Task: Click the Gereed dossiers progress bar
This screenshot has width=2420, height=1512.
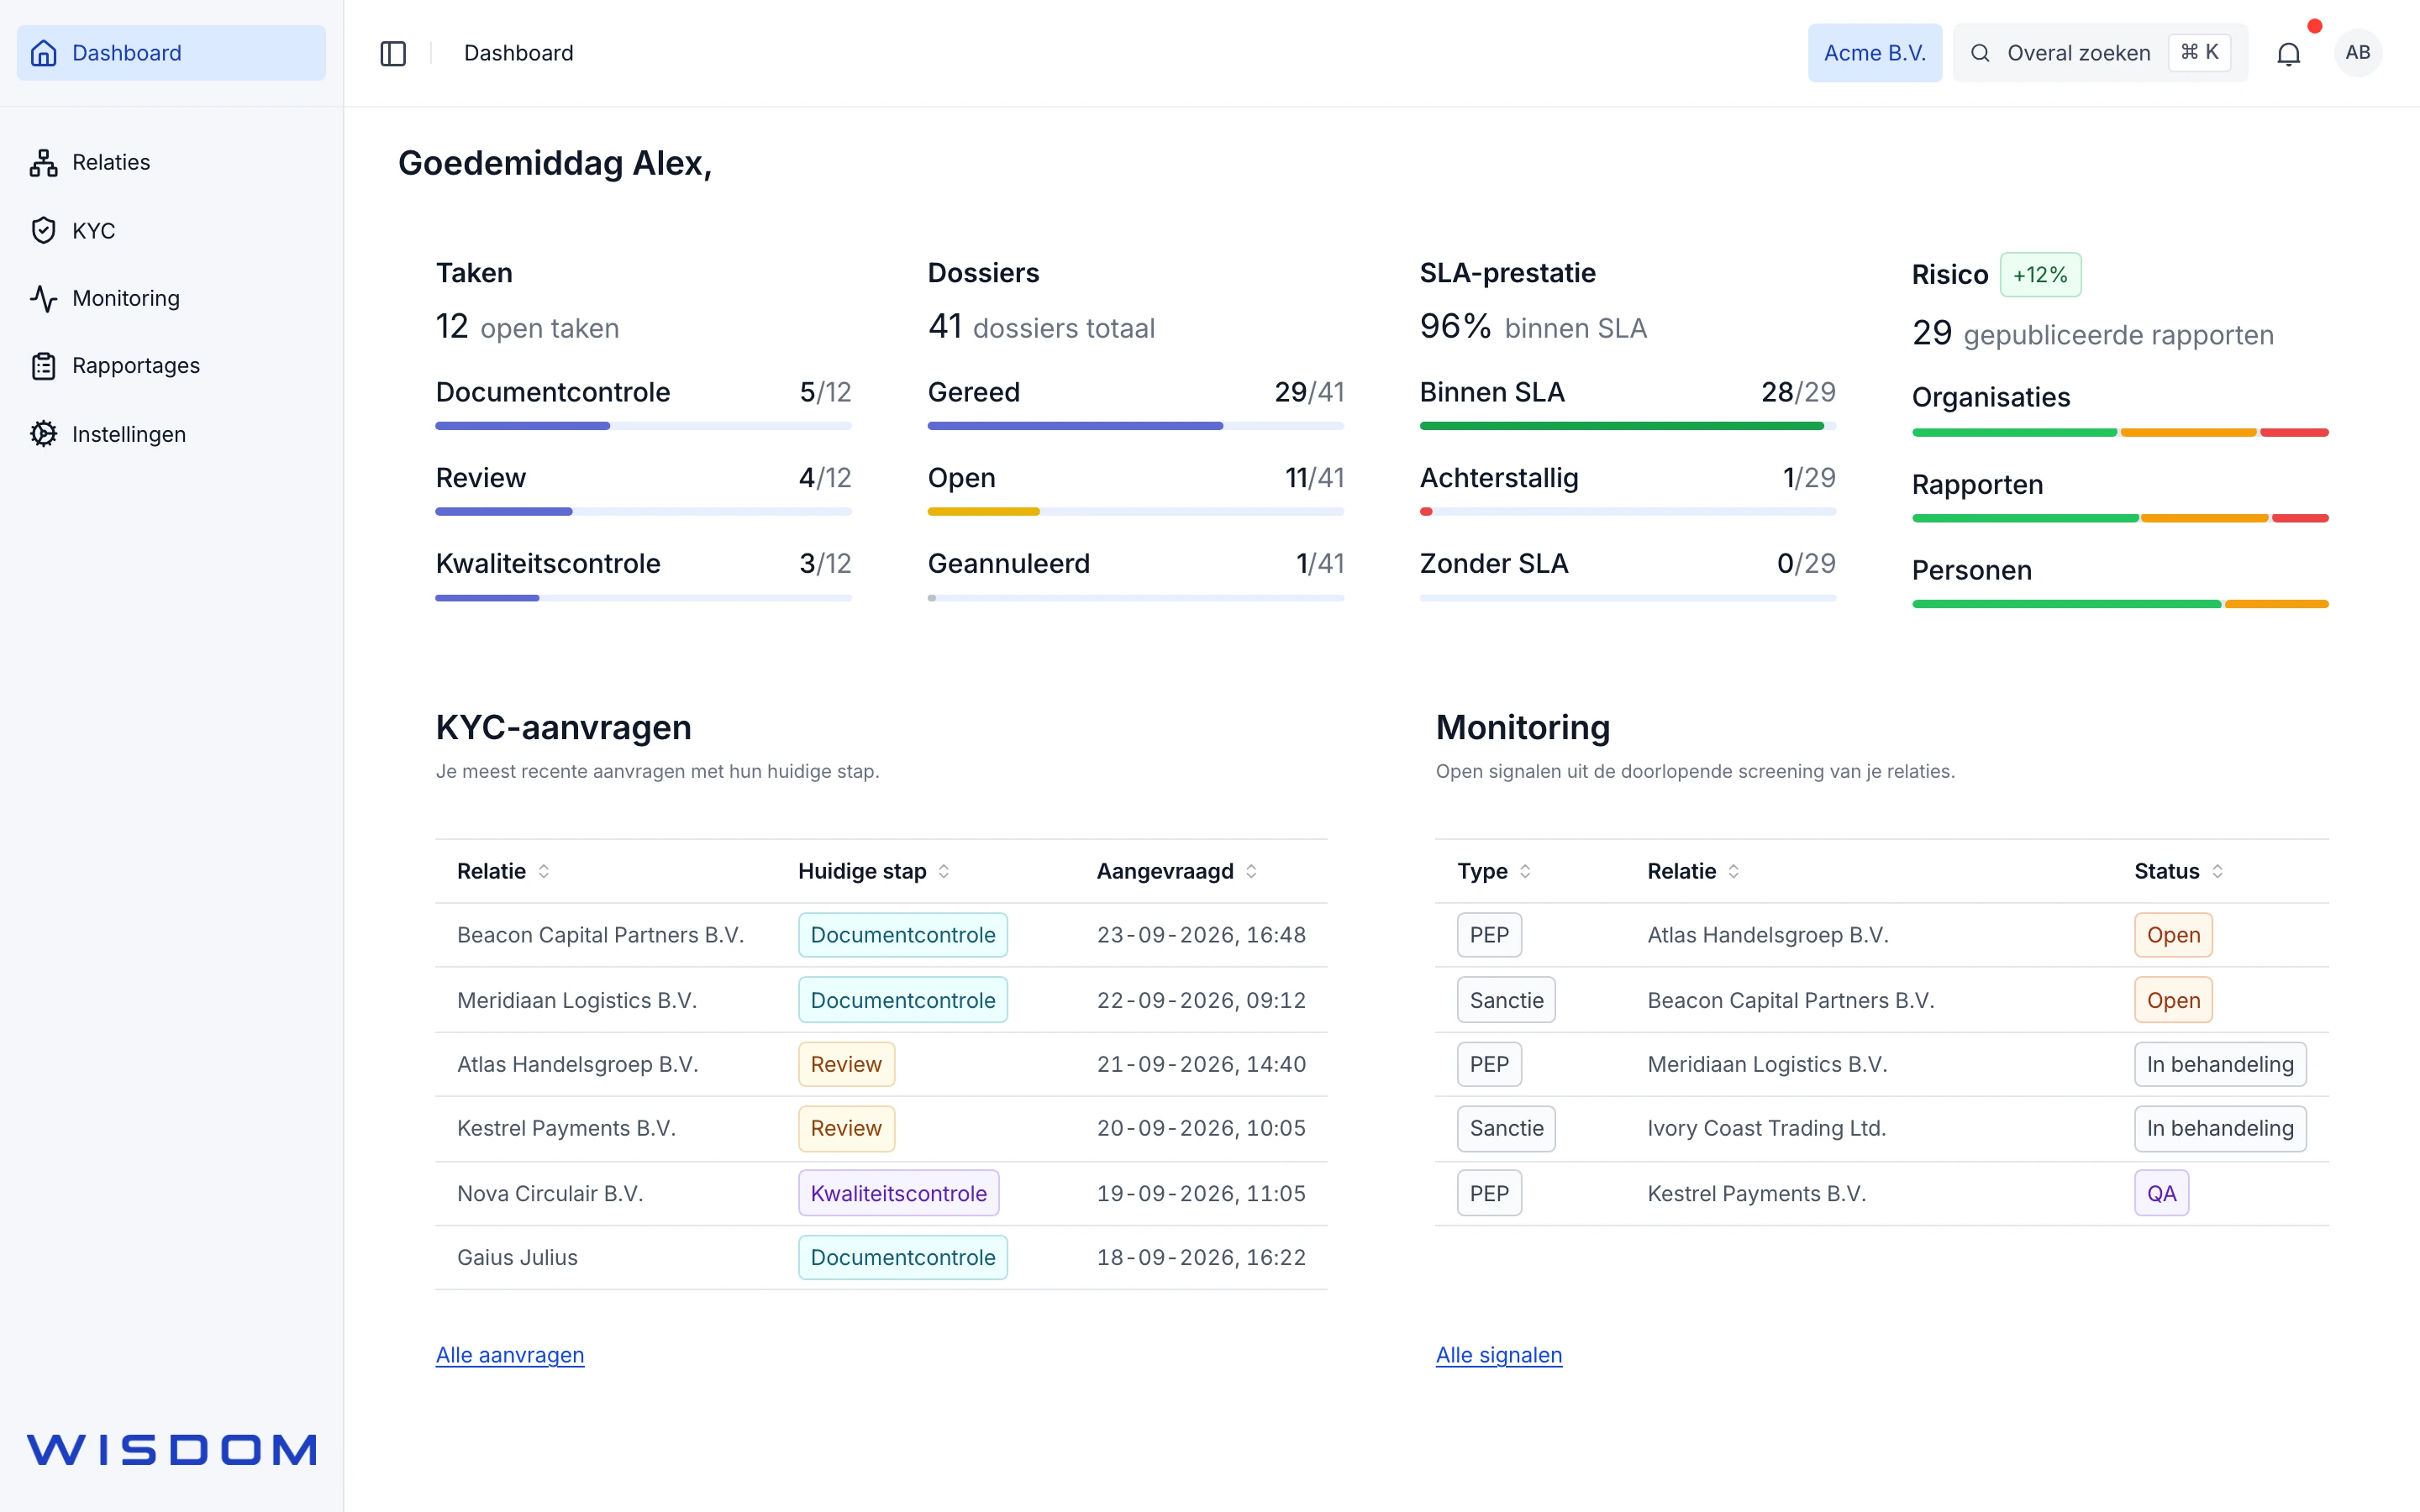Action: click(1135, 426)
